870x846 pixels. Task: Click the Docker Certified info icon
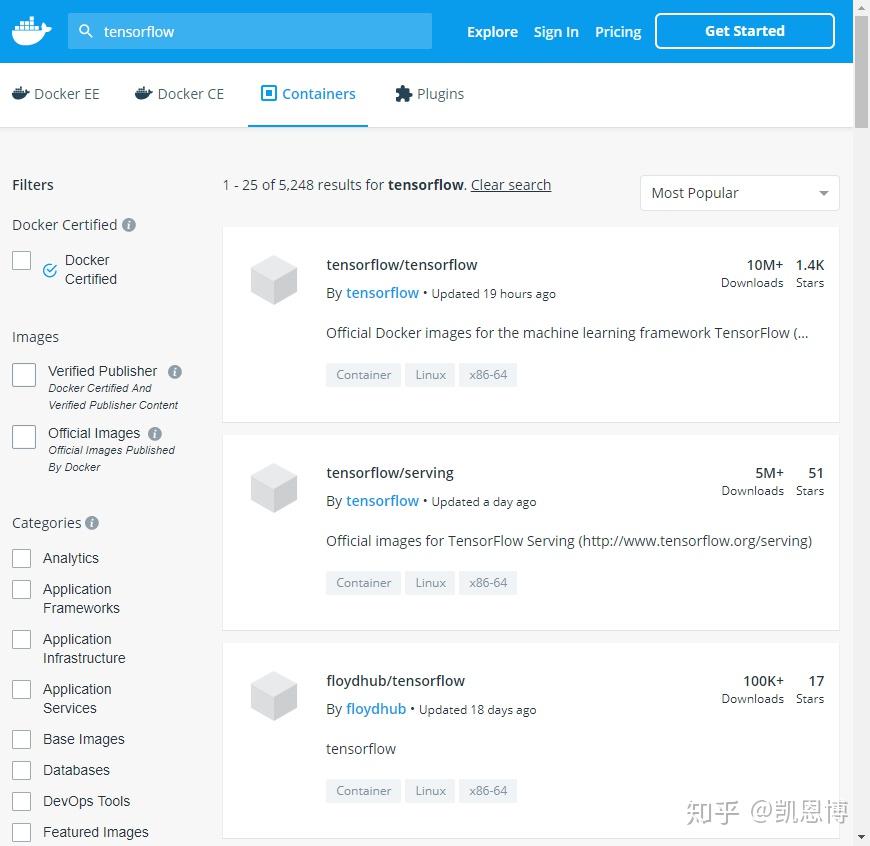(x=128, y=225)
